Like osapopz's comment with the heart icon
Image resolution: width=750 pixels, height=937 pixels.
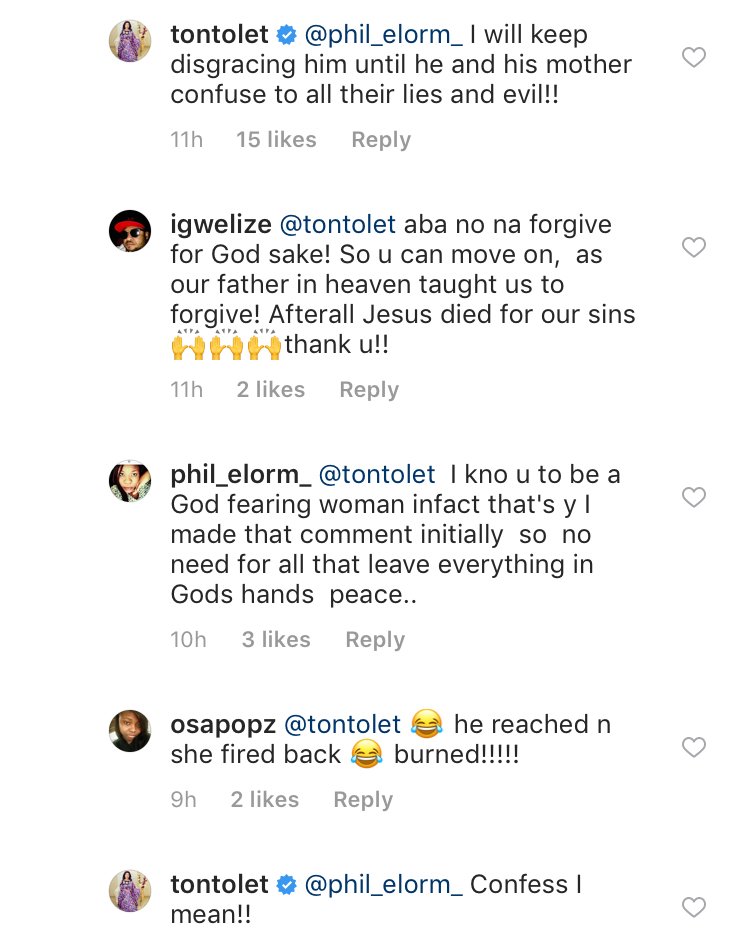(x=693, y=747)
